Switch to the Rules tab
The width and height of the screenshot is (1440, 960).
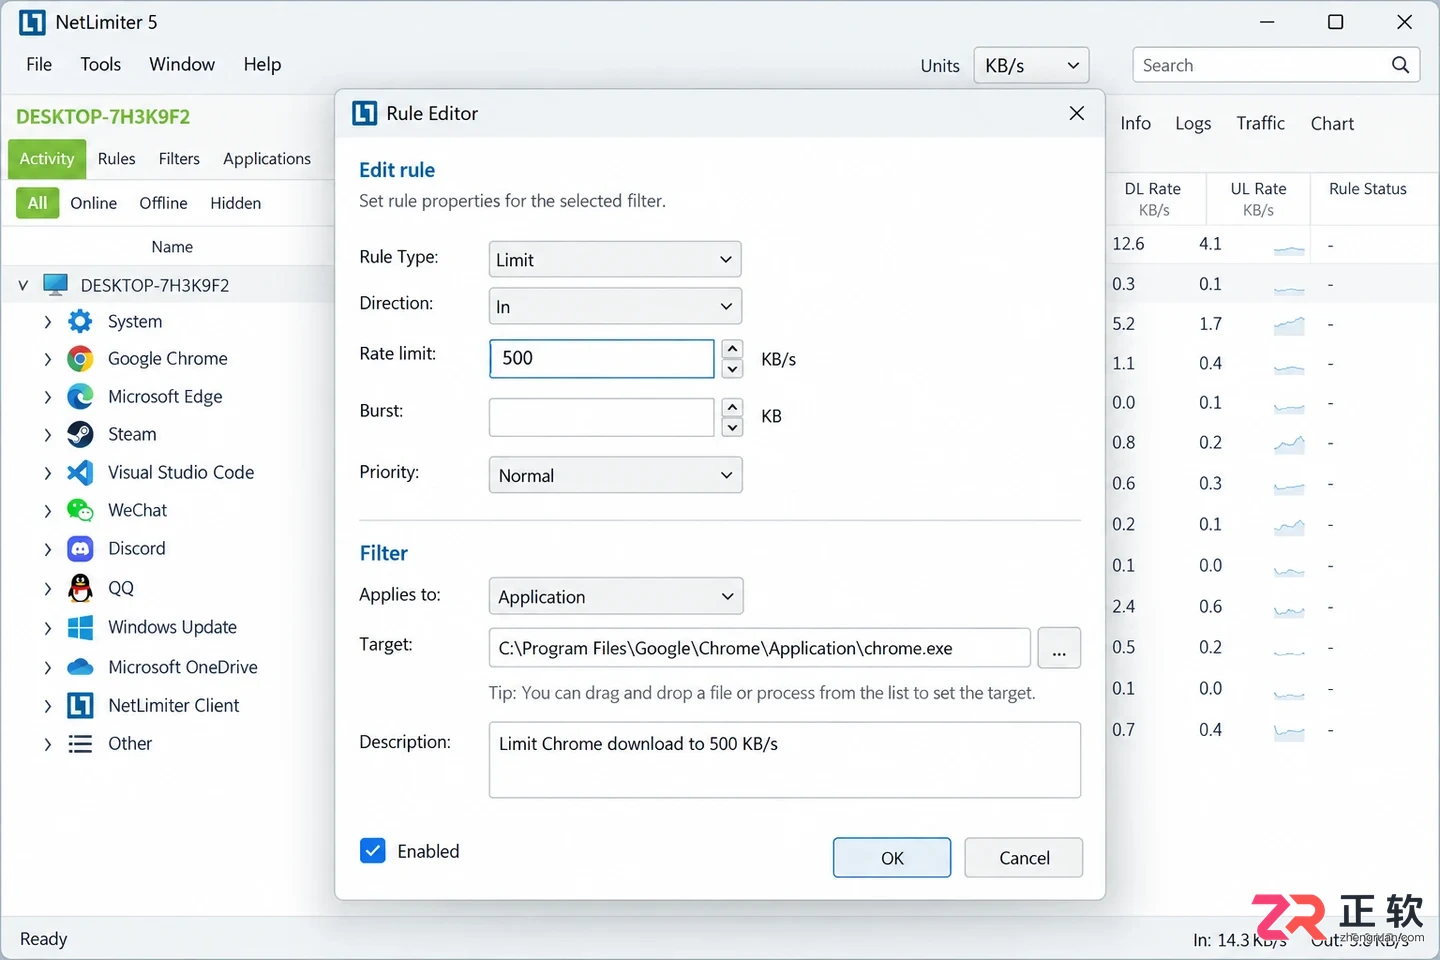pos(116,159)
